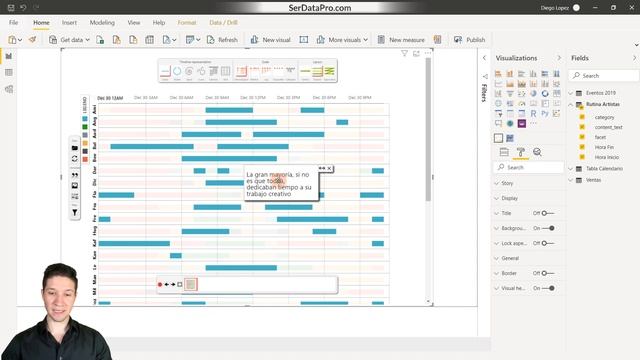
Task: Select the stacked bar chart visualization
Action: tap(498, 73)
